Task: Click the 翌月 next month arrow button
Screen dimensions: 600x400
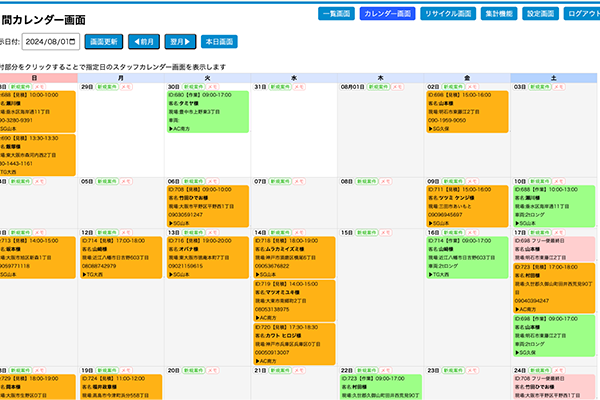Action: point(182,42)
